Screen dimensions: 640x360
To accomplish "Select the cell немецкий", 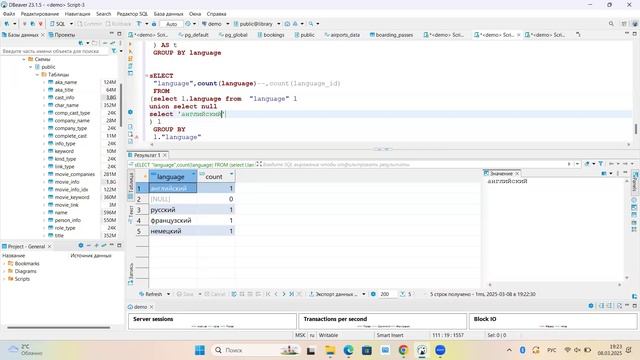I will click(x=173, y=231).
